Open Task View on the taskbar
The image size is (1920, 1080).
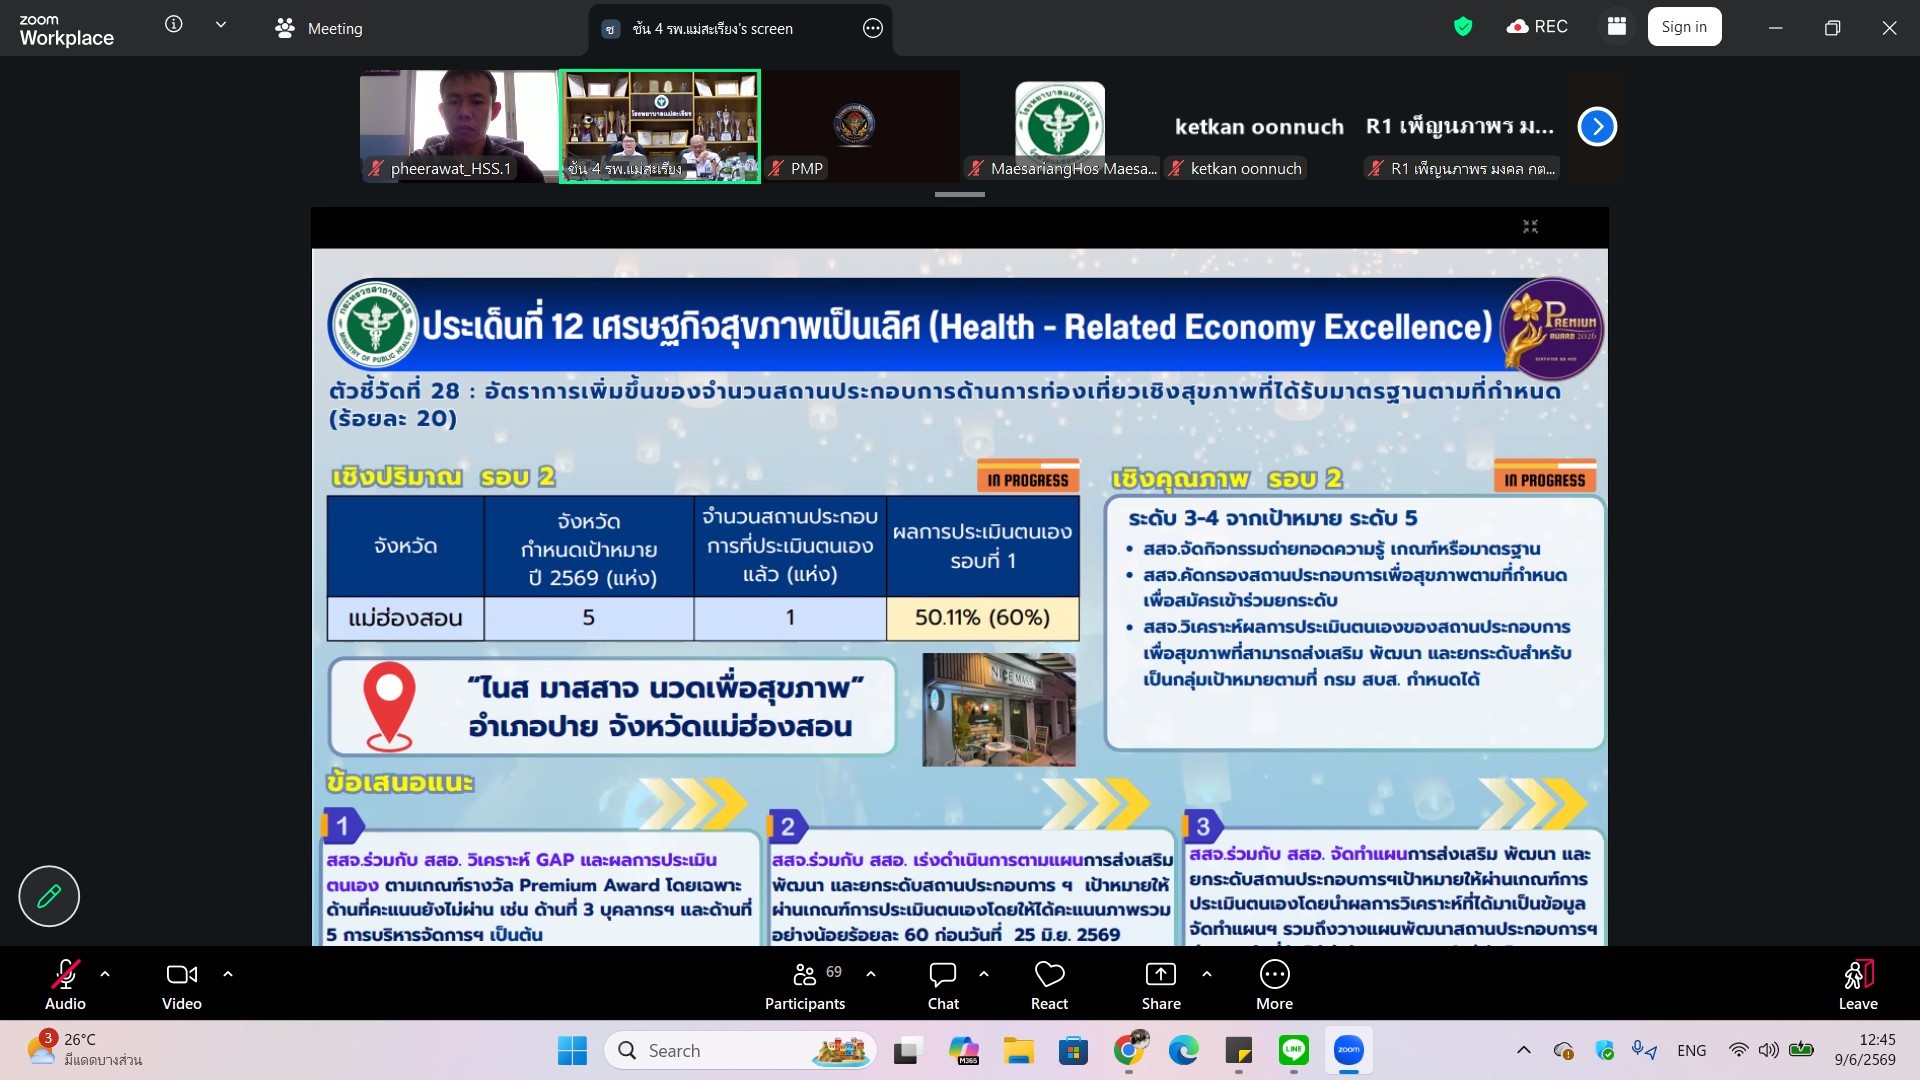[x=906, y=1051]
